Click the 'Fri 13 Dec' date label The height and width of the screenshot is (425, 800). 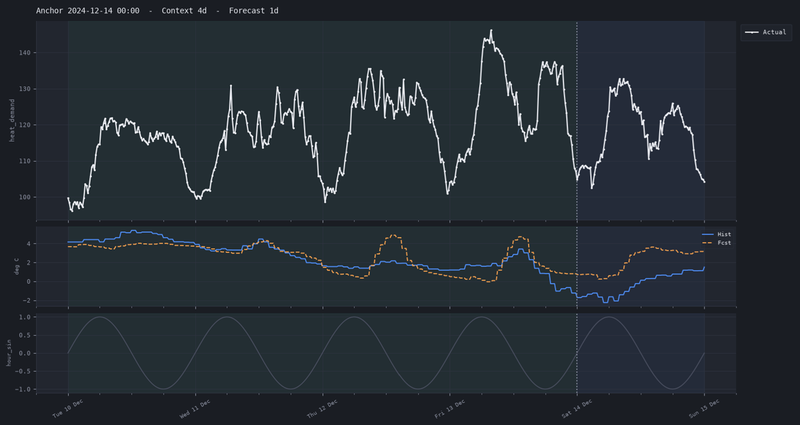pos(450,409)
